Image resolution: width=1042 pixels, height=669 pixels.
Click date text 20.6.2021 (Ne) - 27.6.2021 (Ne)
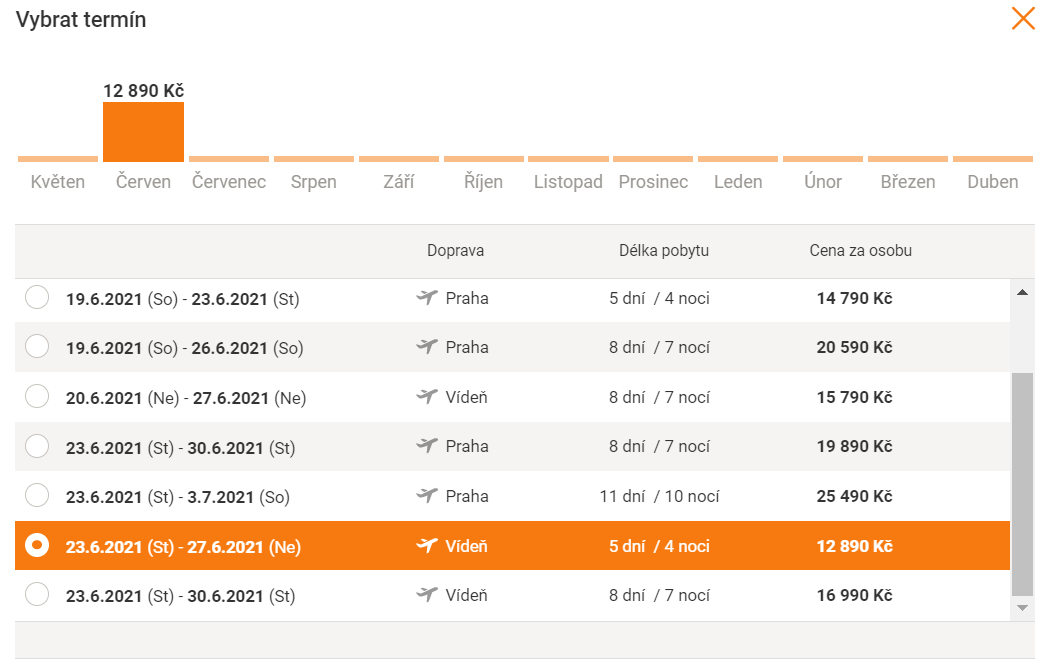pos(186,398)
